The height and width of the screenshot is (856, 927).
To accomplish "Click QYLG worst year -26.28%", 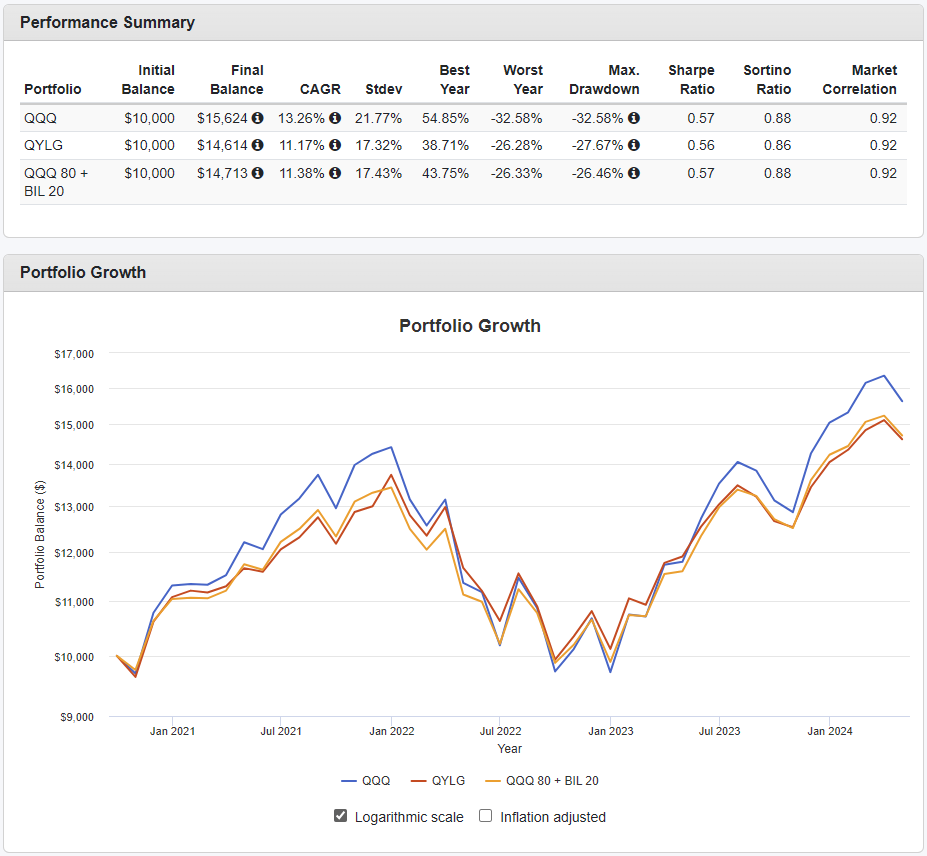I will [516, 145].
